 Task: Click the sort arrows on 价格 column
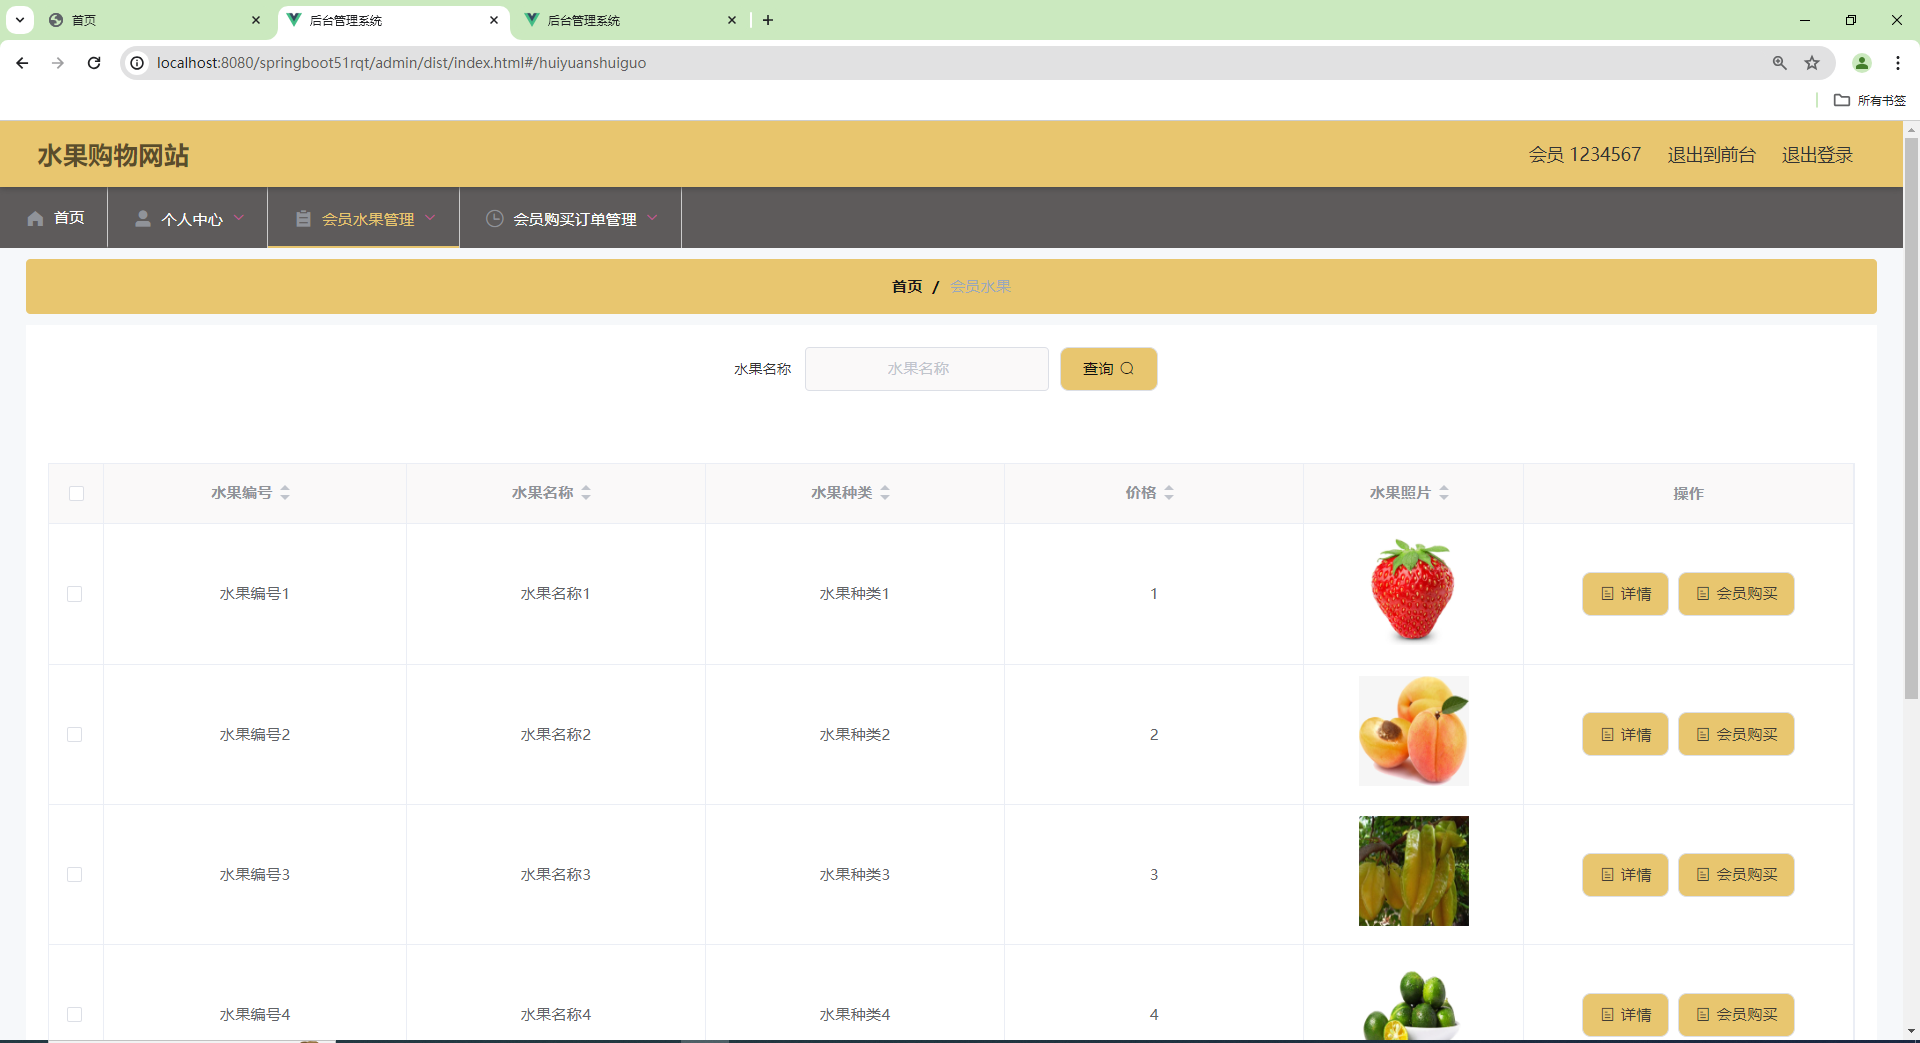(x=1168, y=492)
